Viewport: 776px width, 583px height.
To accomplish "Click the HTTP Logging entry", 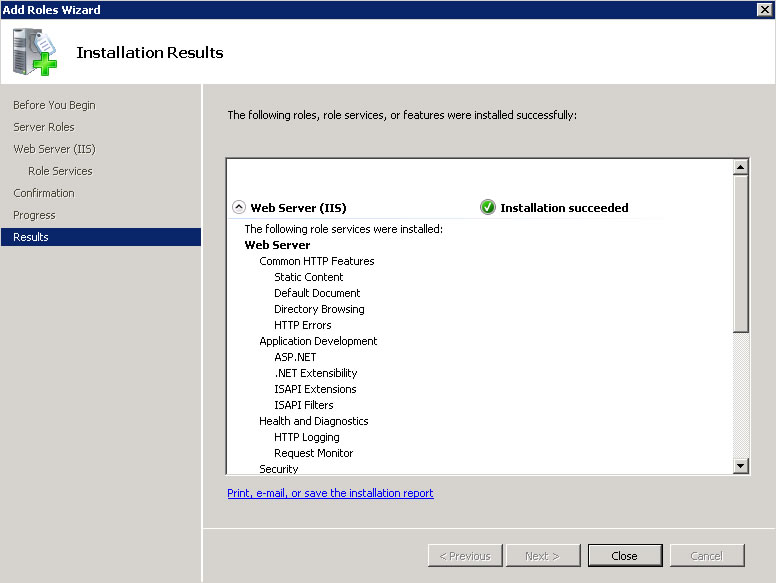I will (307, 437).
